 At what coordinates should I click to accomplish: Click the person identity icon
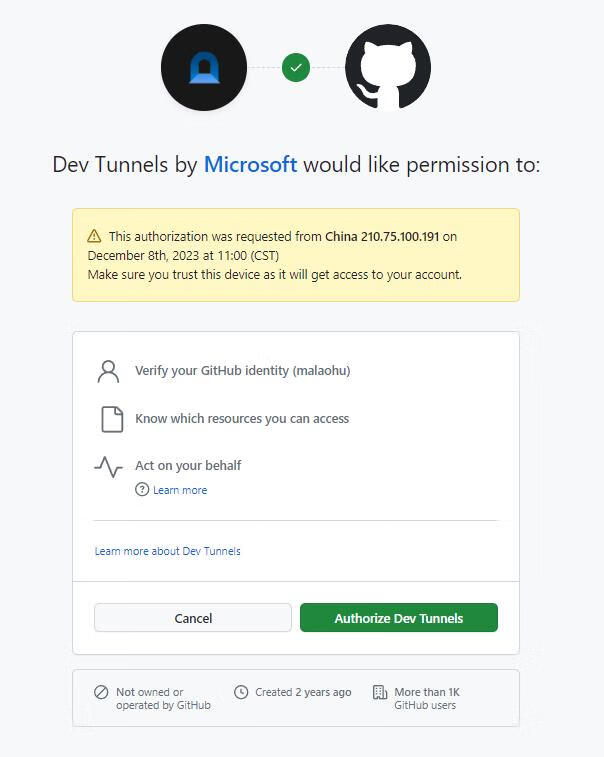(108, 371)
